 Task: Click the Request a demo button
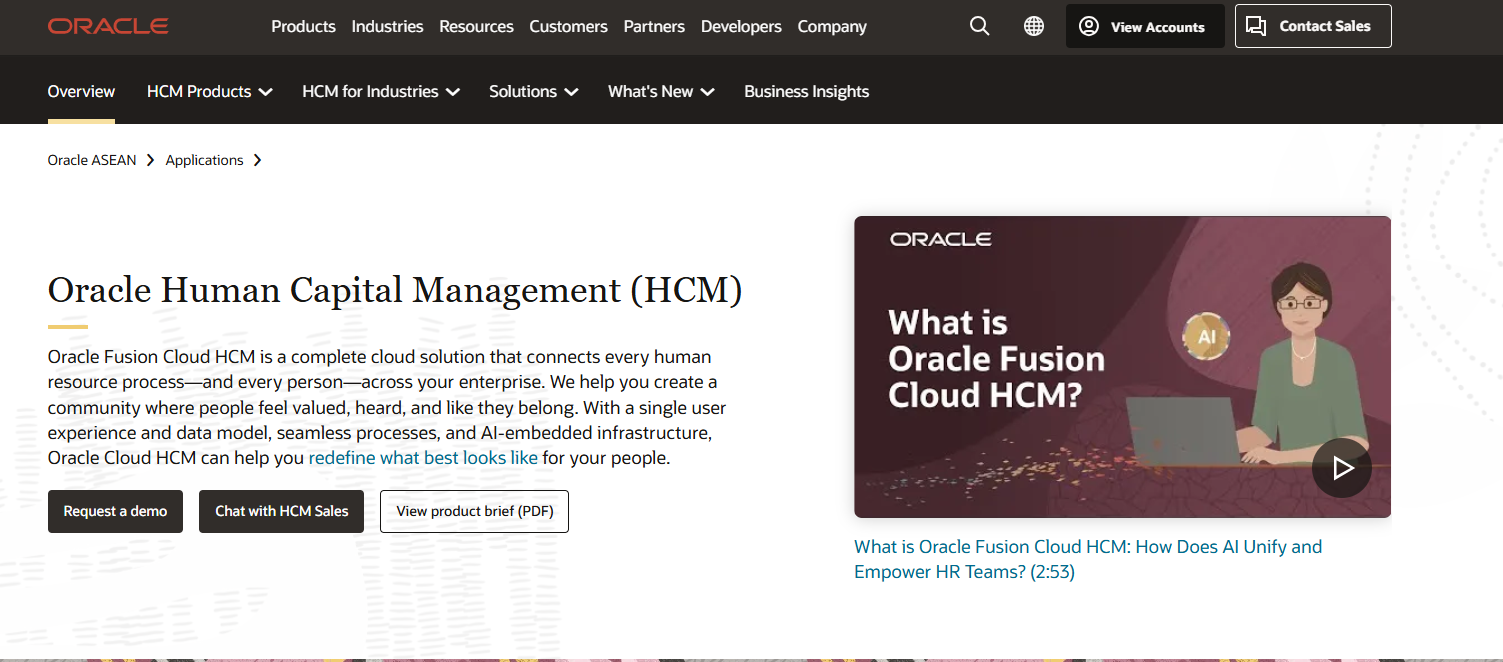click(115, 511)
